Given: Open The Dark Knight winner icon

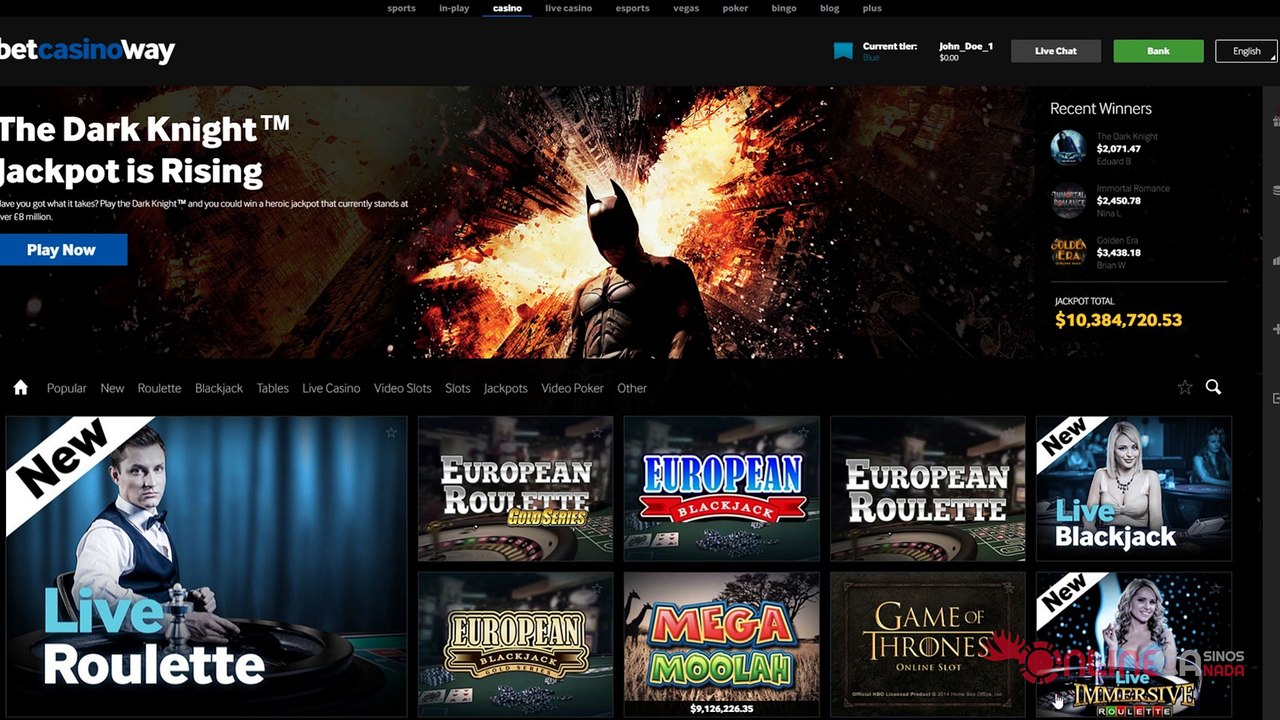Looking at the screenshot, I should click(1068, 148).
